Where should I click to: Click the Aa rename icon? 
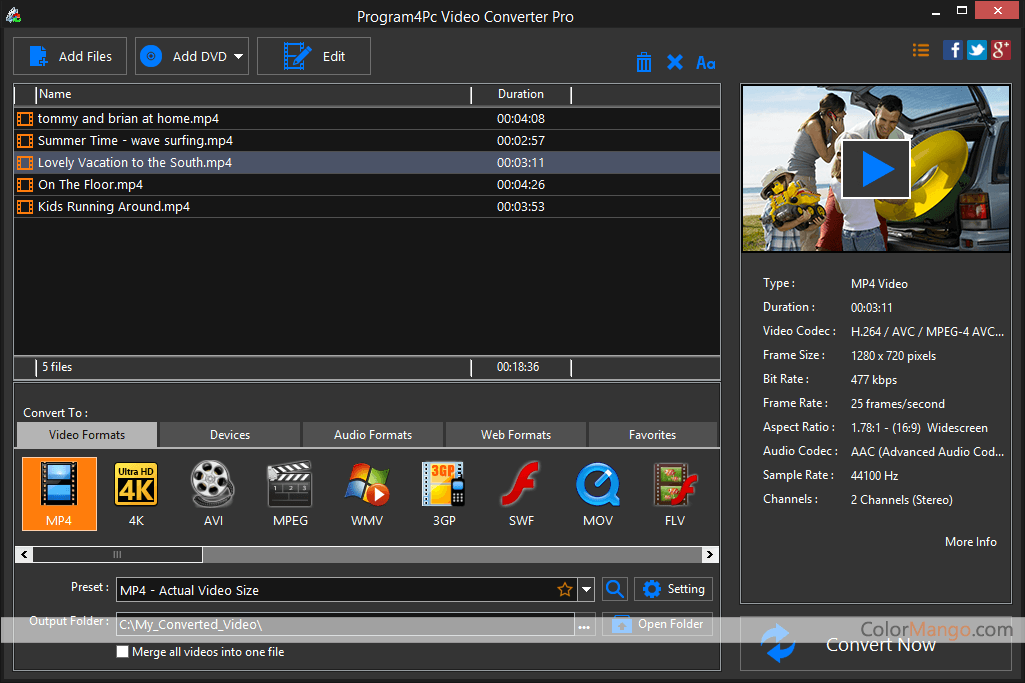705,63
